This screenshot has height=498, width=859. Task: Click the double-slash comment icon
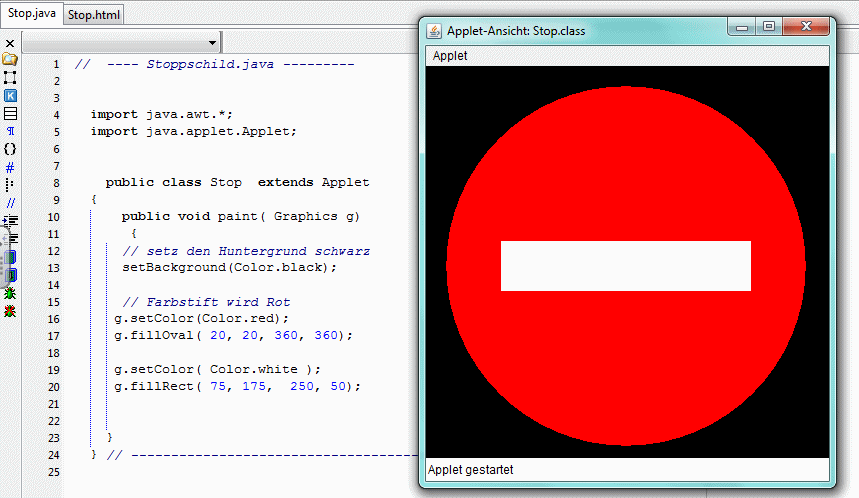tap(10, 203)
